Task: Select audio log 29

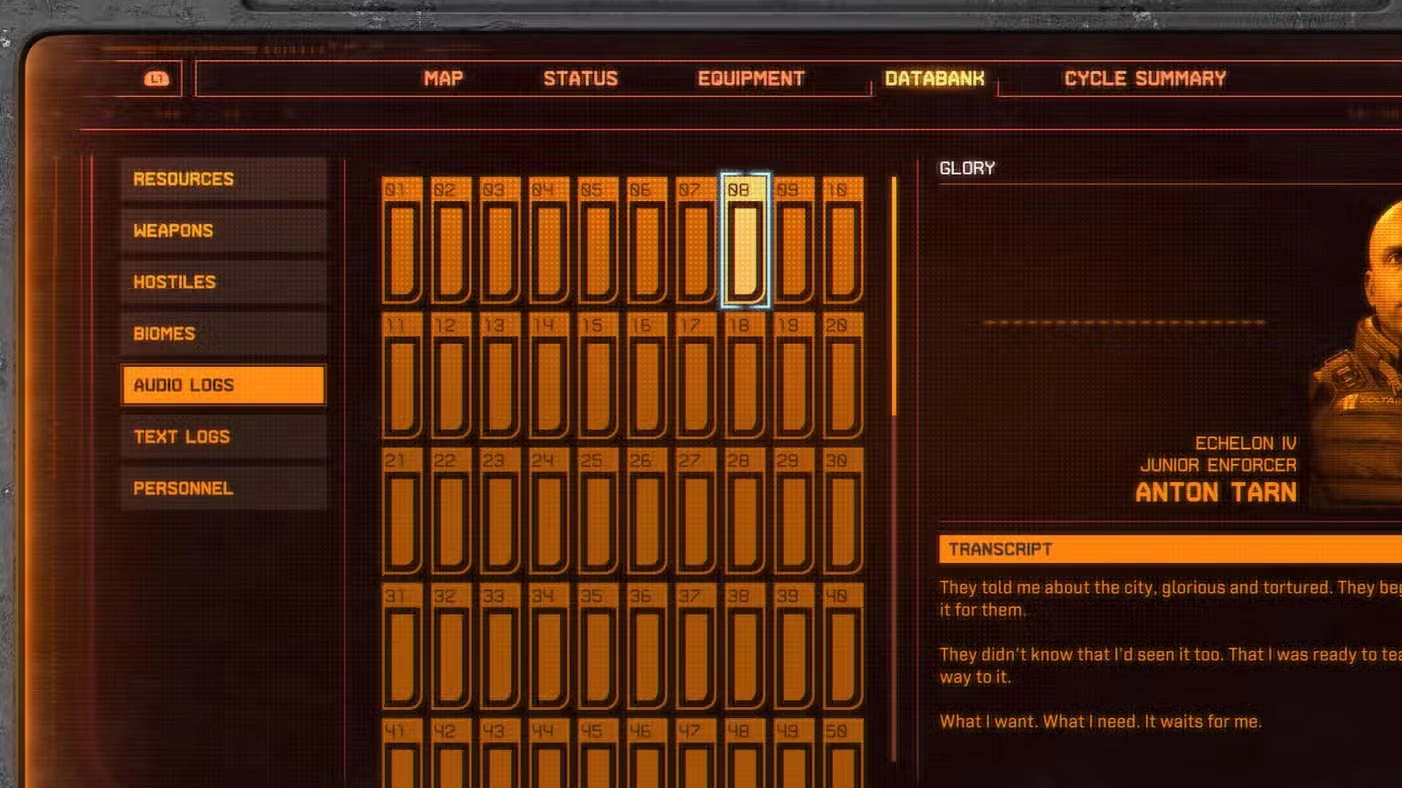Action: tap(794, 511)
